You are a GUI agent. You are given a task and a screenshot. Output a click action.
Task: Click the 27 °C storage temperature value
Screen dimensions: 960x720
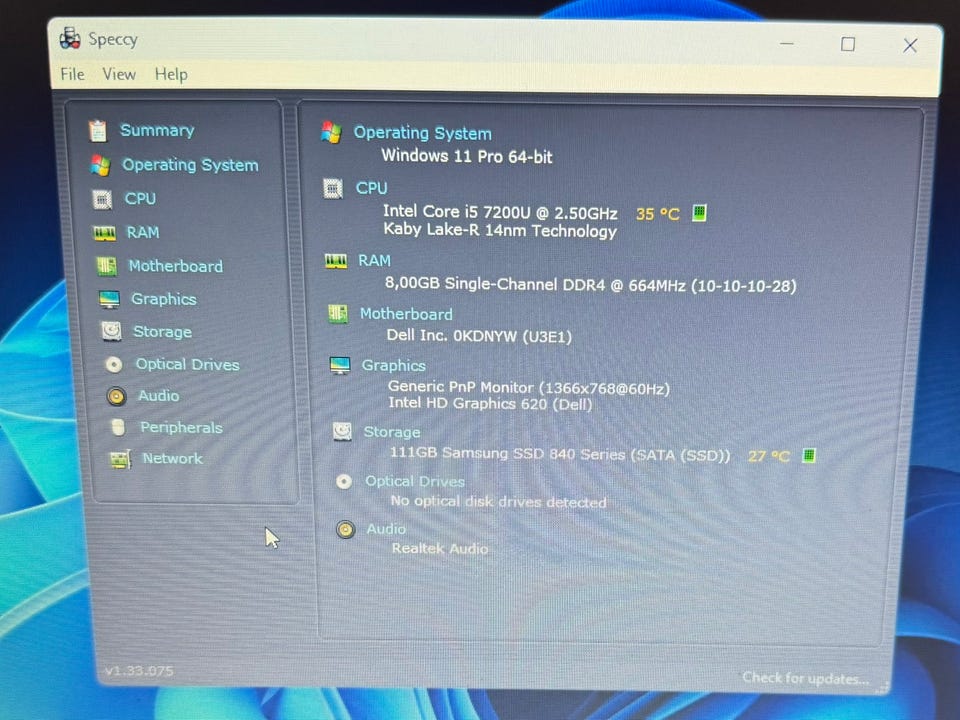tap(769, 456)
